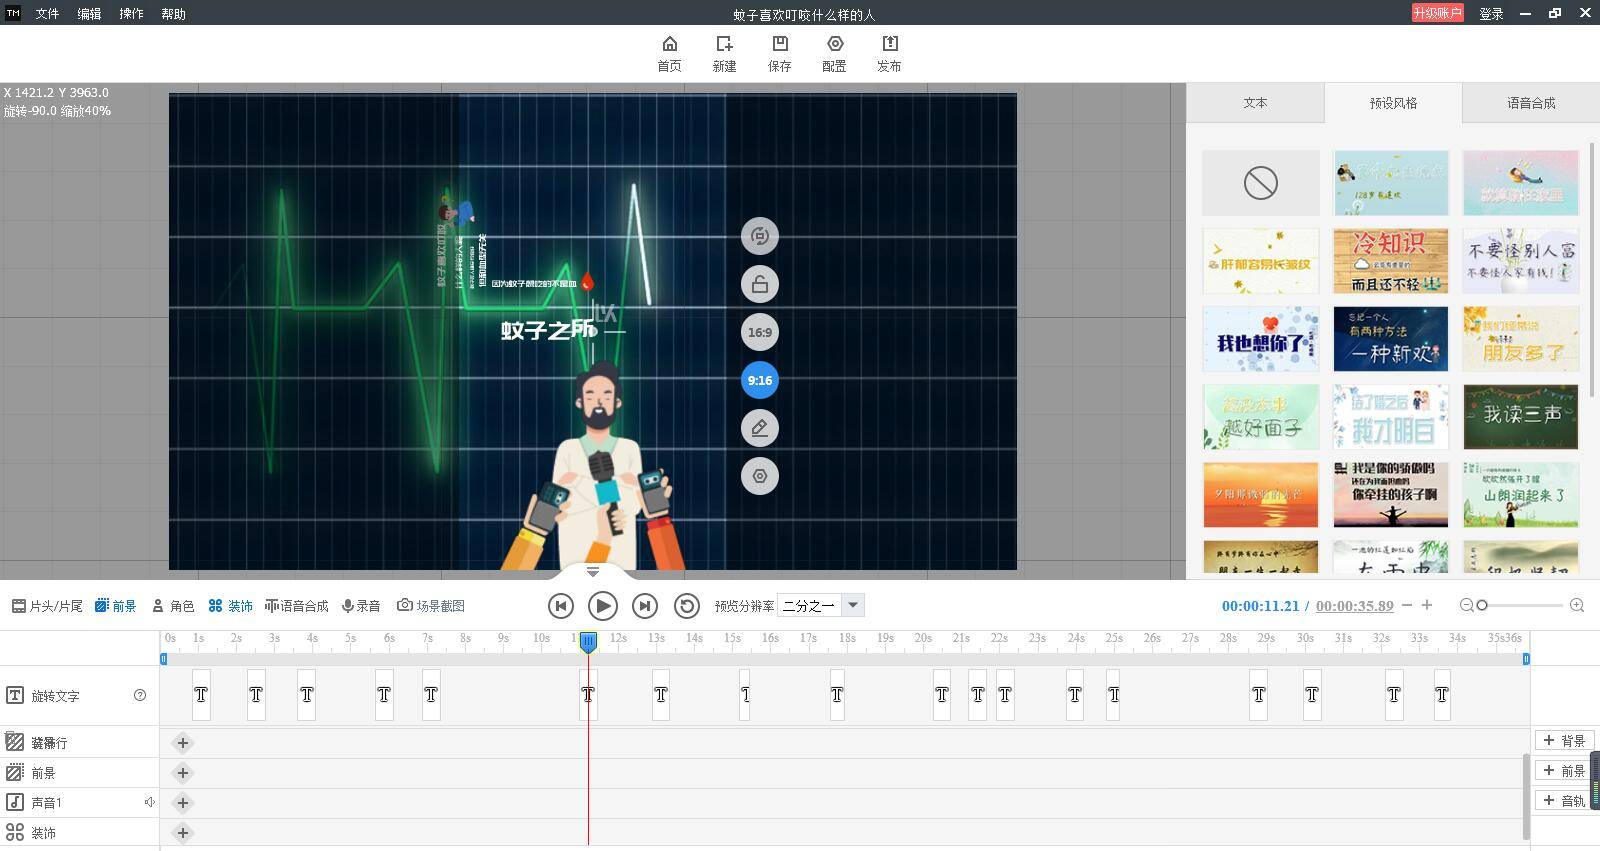Save the project using 保存 icon
This screenshot has height=851, width=1600.
779,53
